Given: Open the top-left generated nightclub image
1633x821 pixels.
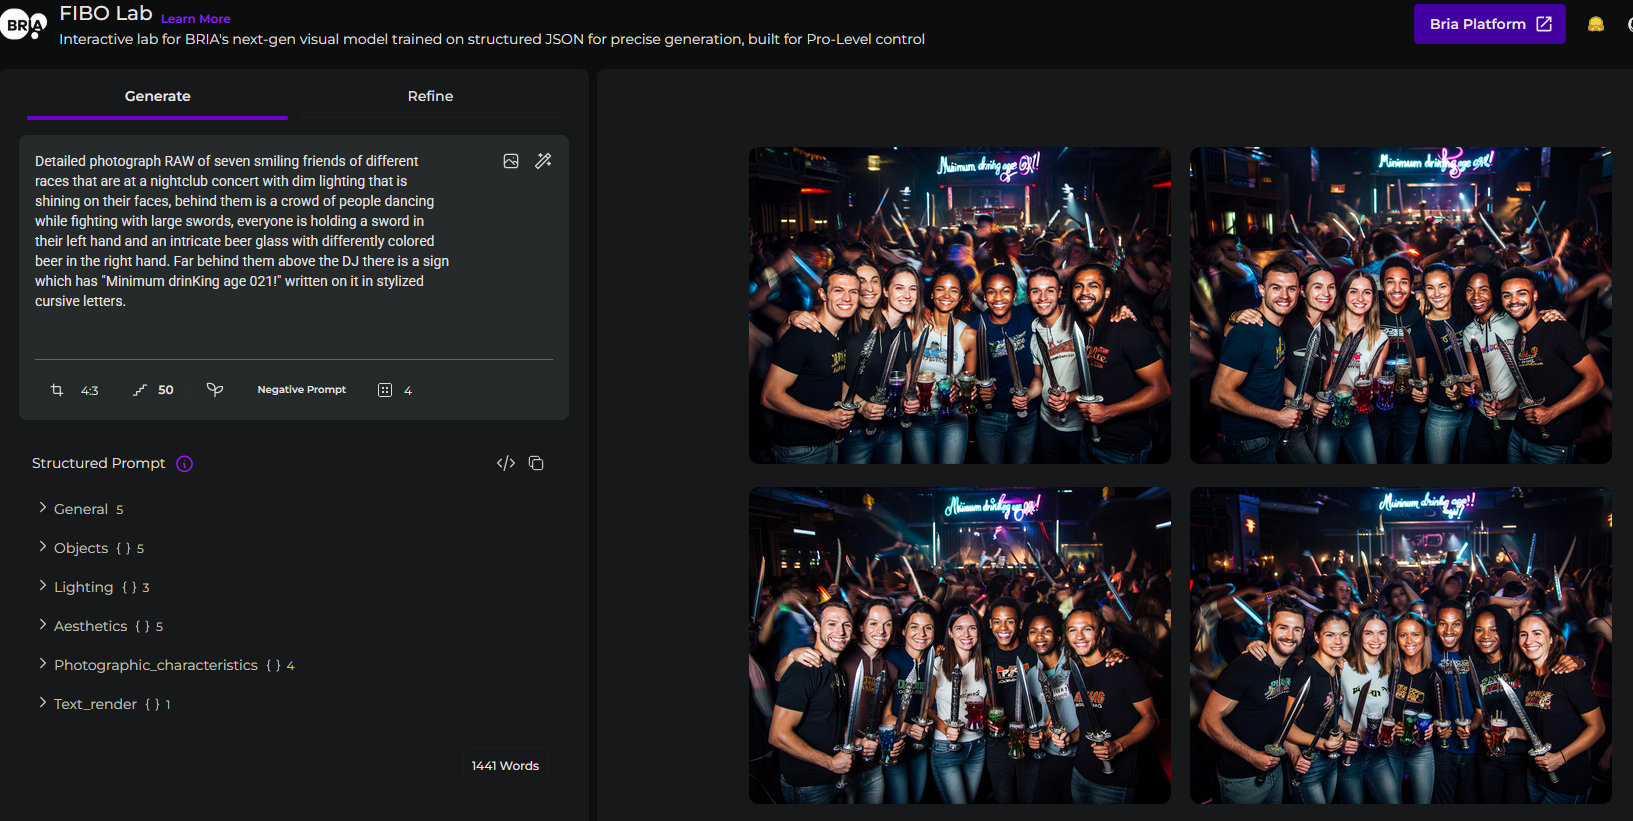Looking at the screenshot, I should coord(960,305).
